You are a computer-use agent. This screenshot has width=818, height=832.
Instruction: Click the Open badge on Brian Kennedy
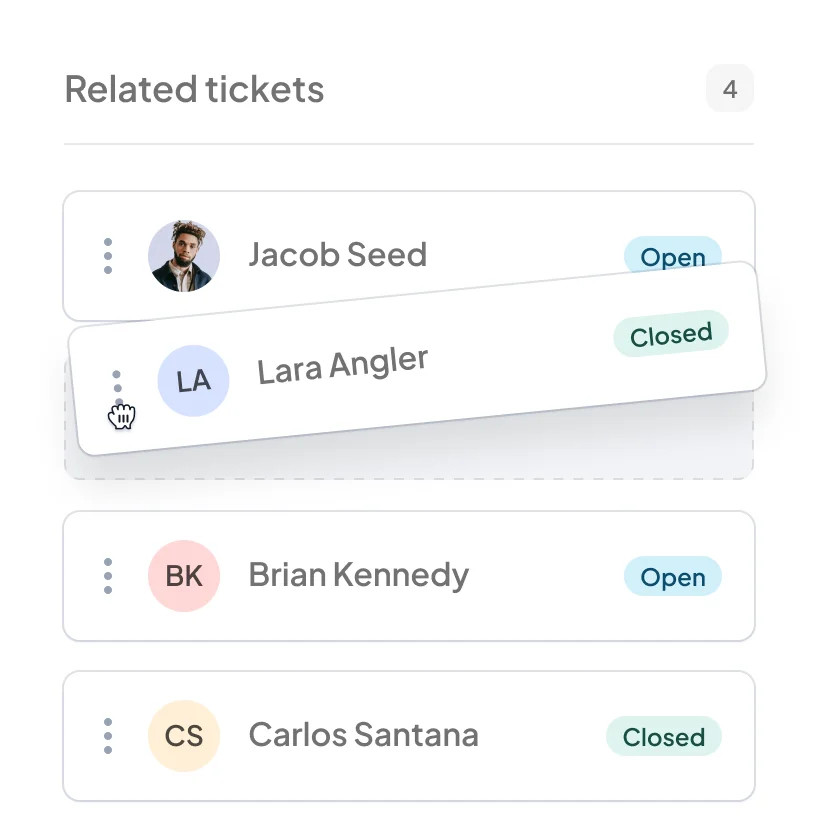(x=672, y=577)
